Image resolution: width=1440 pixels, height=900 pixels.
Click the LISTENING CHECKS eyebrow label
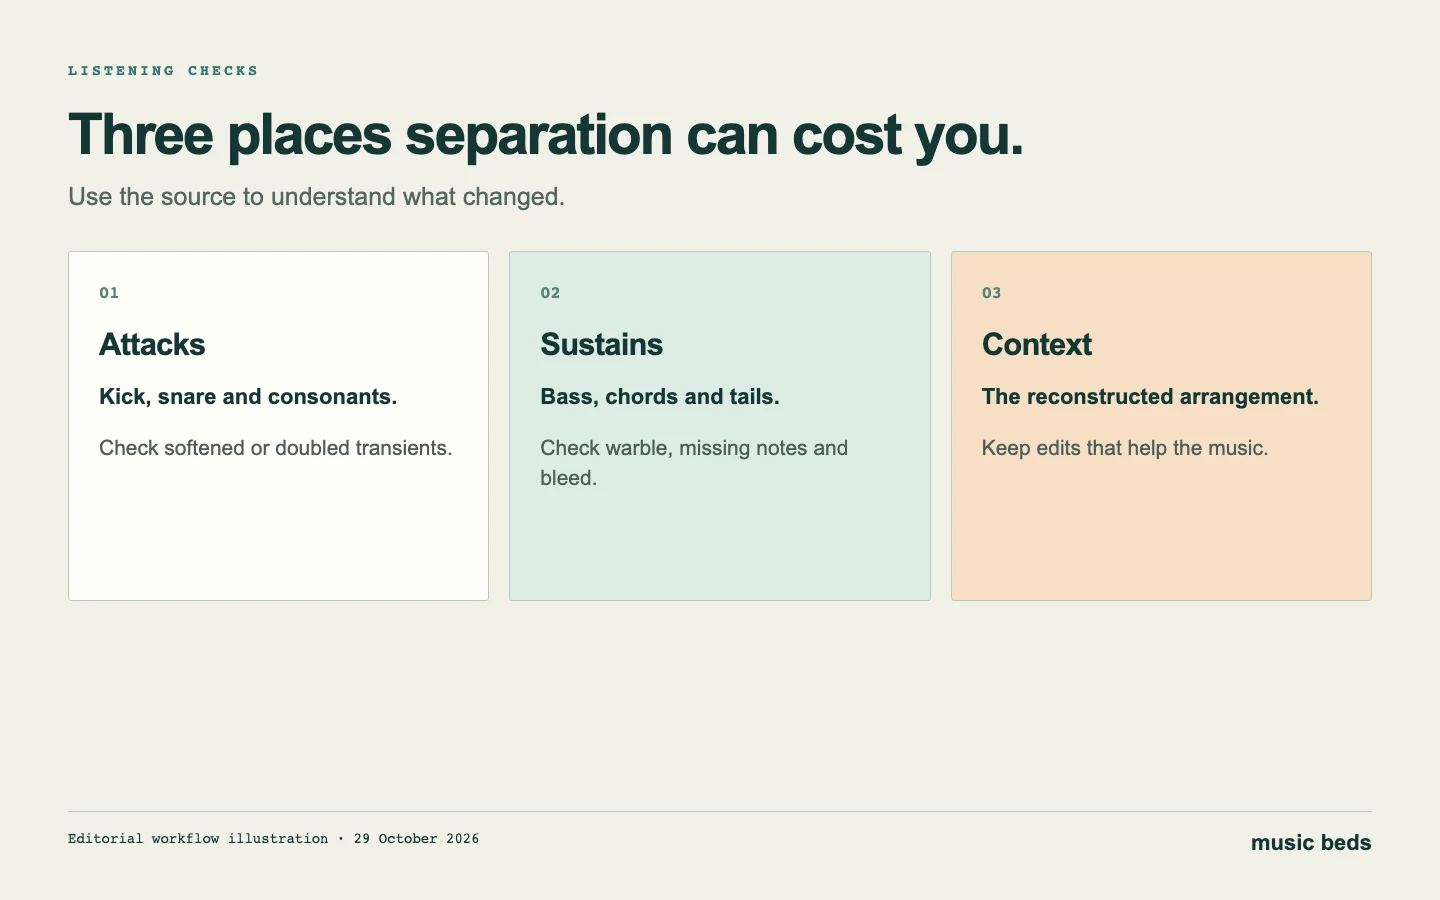coord(163,71)
